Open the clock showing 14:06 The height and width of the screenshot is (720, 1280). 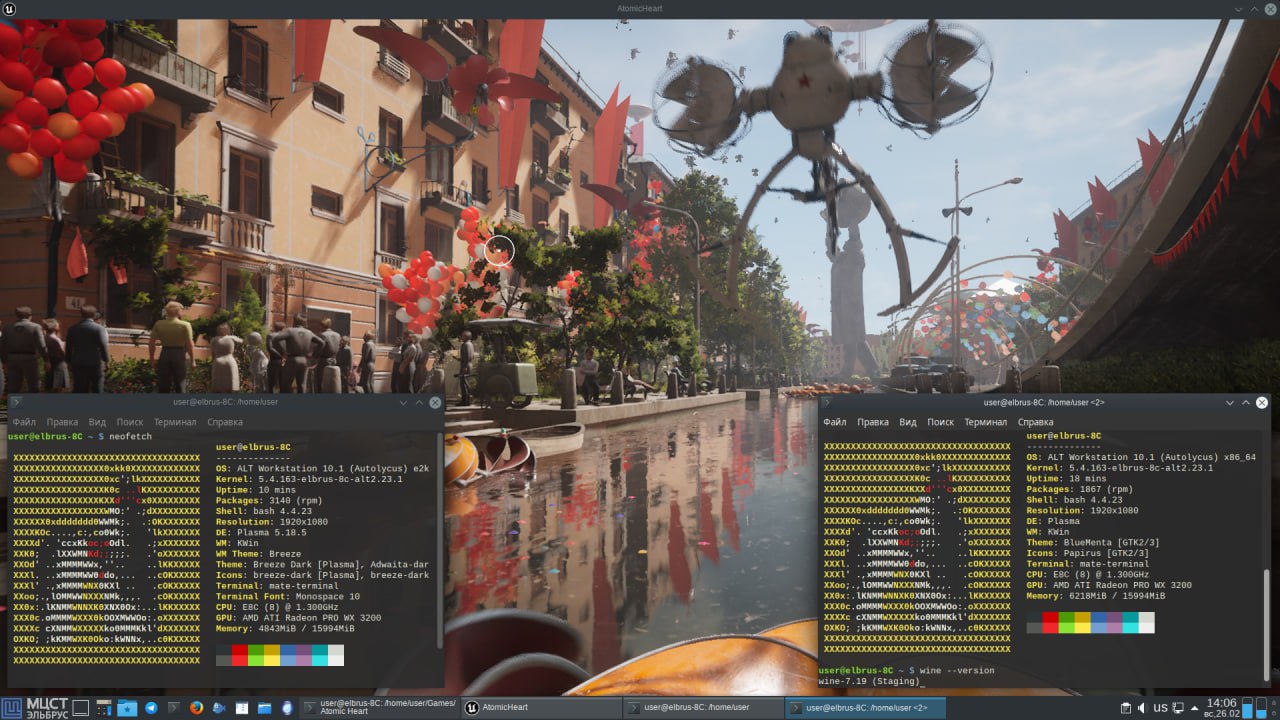(1221, 708)
